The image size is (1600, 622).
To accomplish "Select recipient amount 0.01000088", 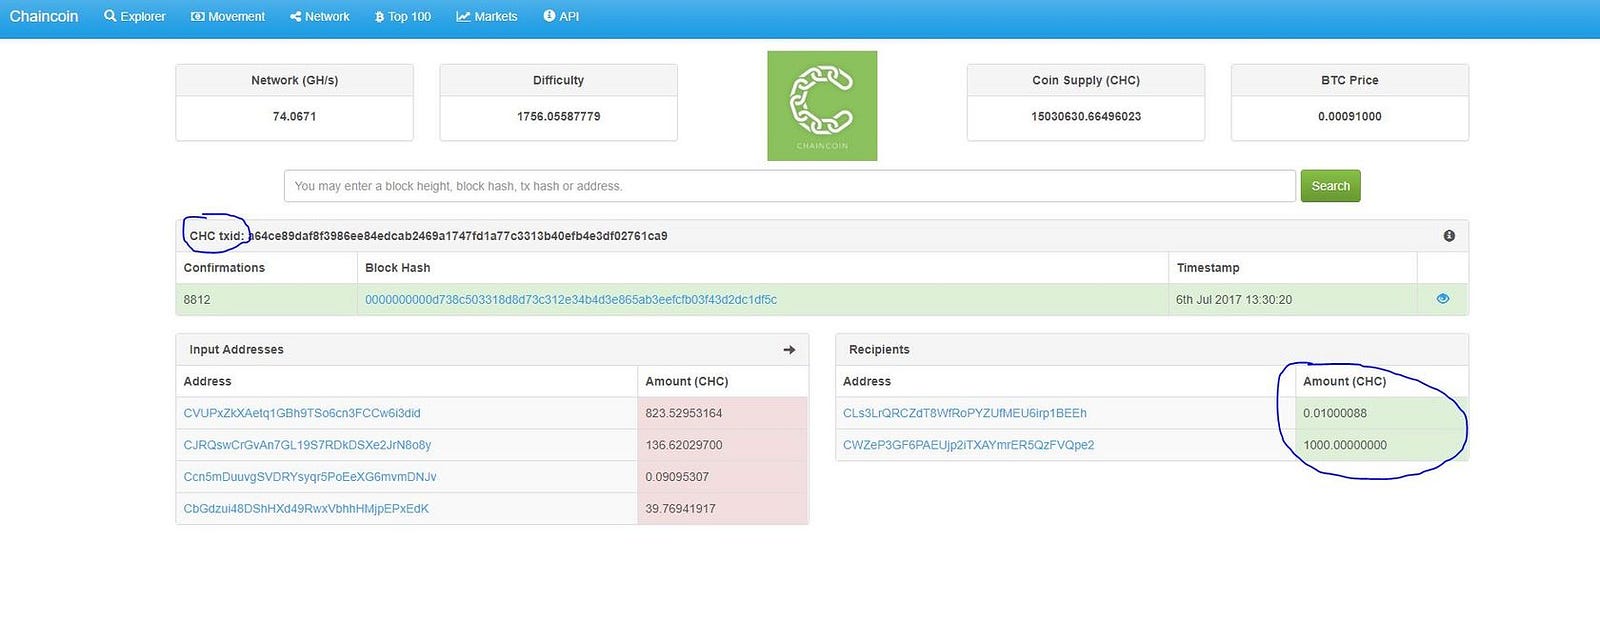I will coord(1335,413).
